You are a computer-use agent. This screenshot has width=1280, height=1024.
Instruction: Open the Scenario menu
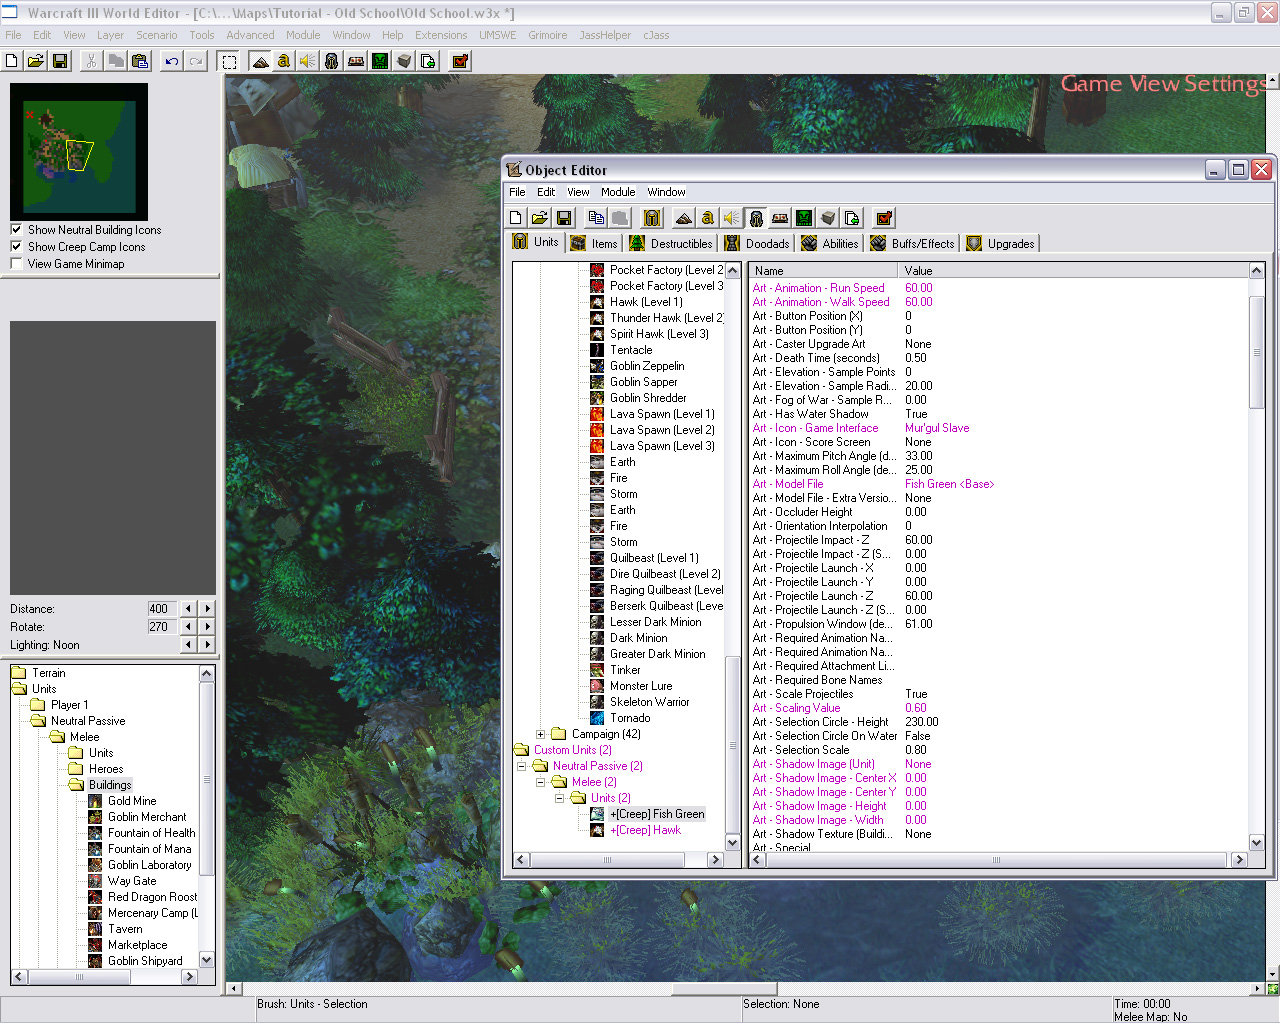[x=156, y=35]
